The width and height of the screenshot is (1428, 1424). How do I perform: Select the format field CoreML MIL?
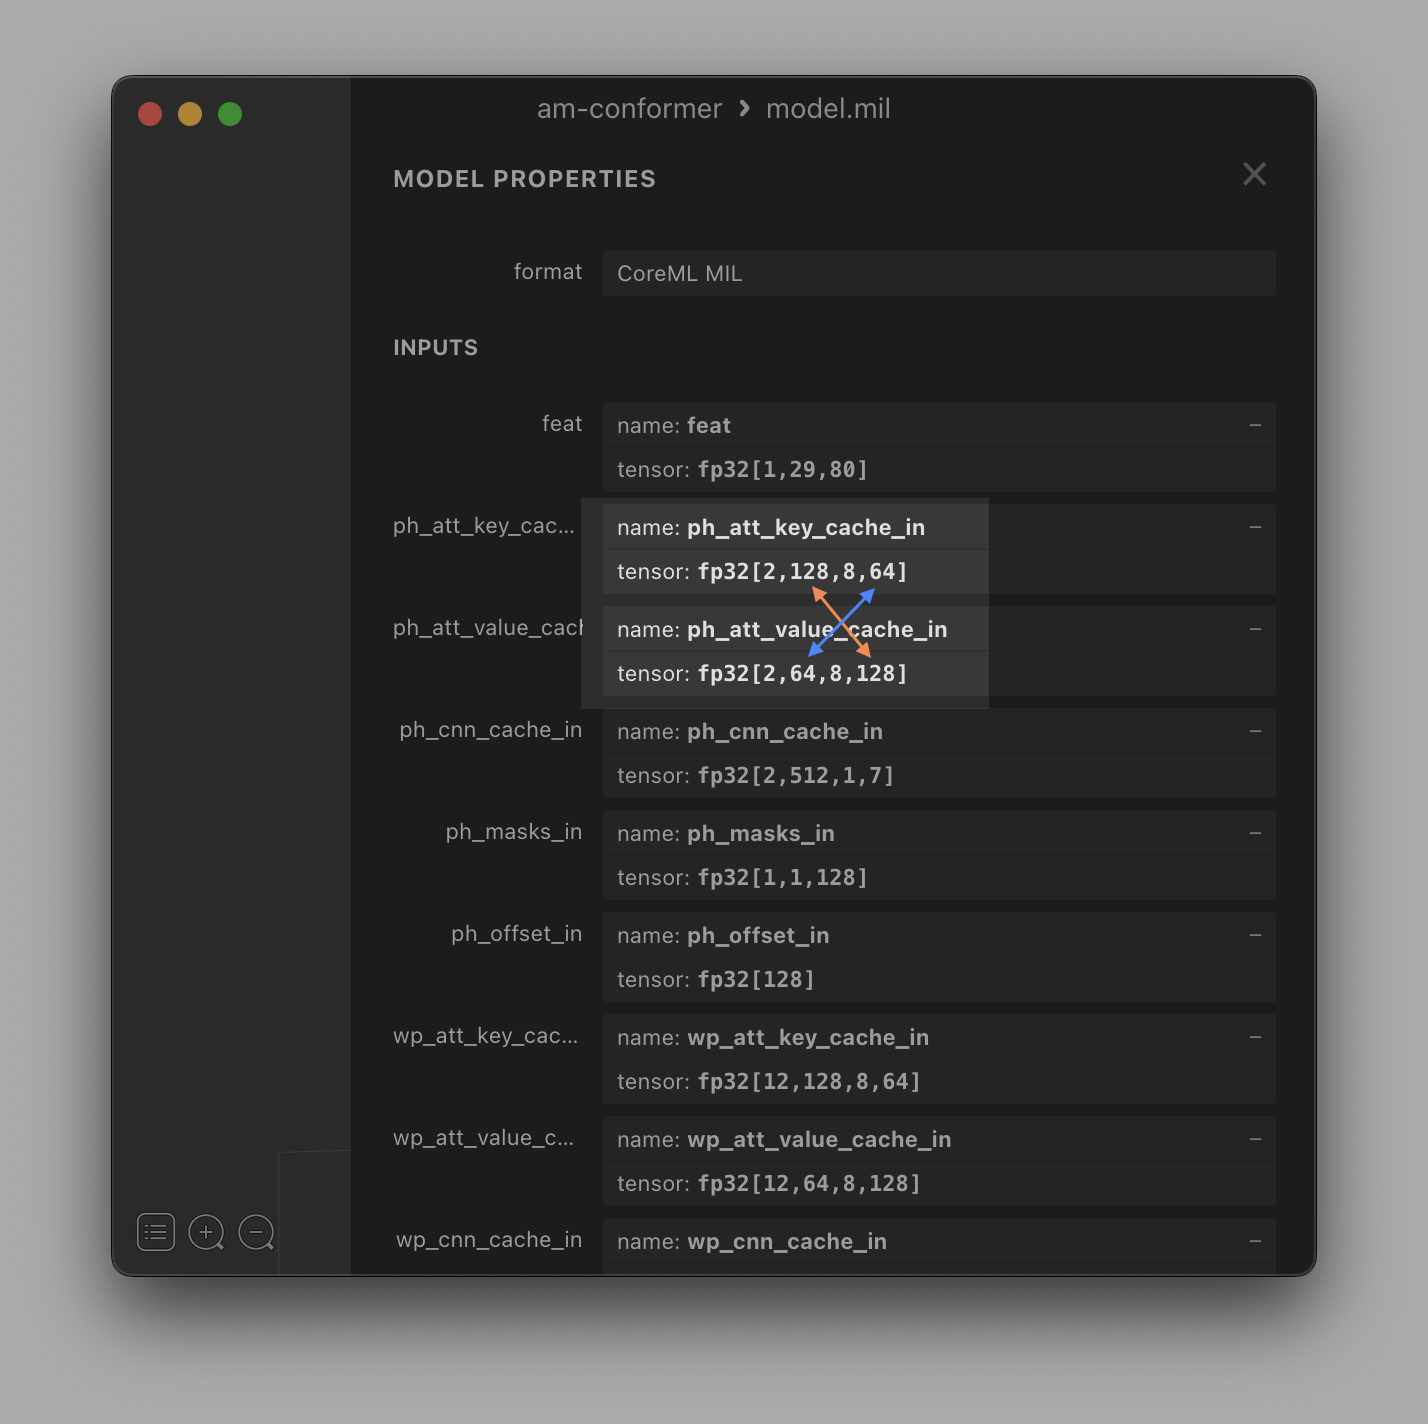939,273
